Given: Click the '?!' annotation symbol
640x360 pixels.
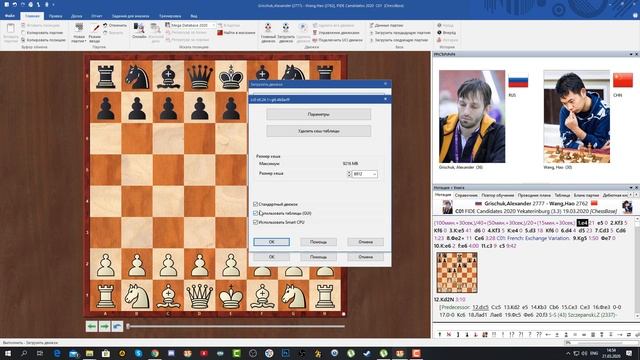Looking at the screenshot, I should click(x=521, y=335).
